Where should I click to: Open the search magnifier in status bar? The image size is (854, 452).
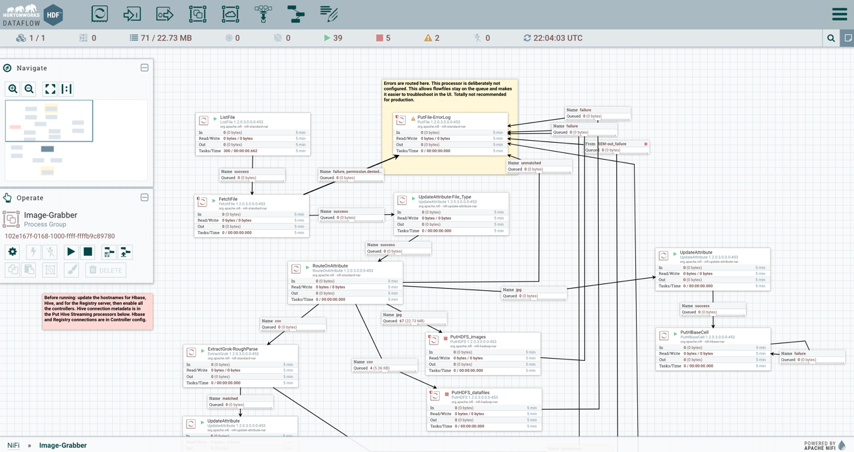pyautogui.click(x=831, y=38)
